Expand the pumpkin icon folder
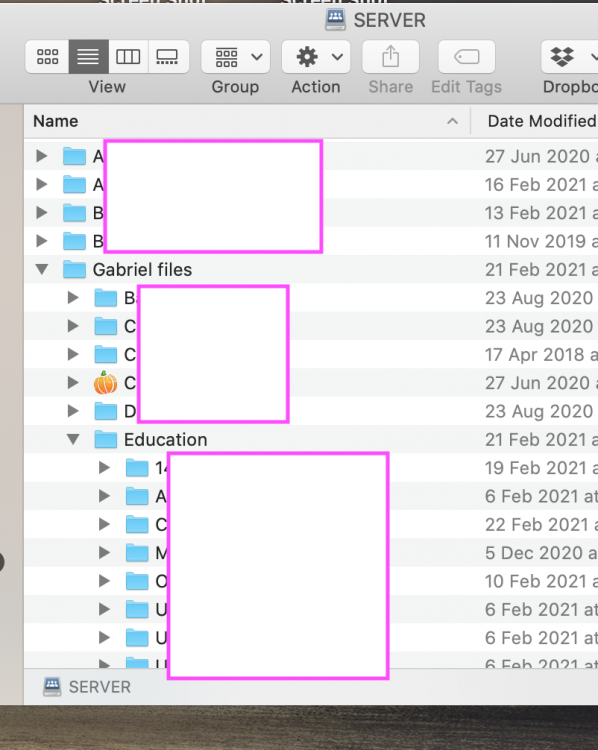Viewport: 598px width, 750px height. (x=73, y=382)
